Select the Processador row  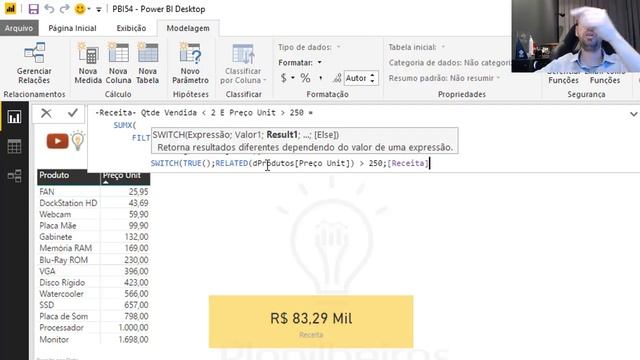click(93, 328)
